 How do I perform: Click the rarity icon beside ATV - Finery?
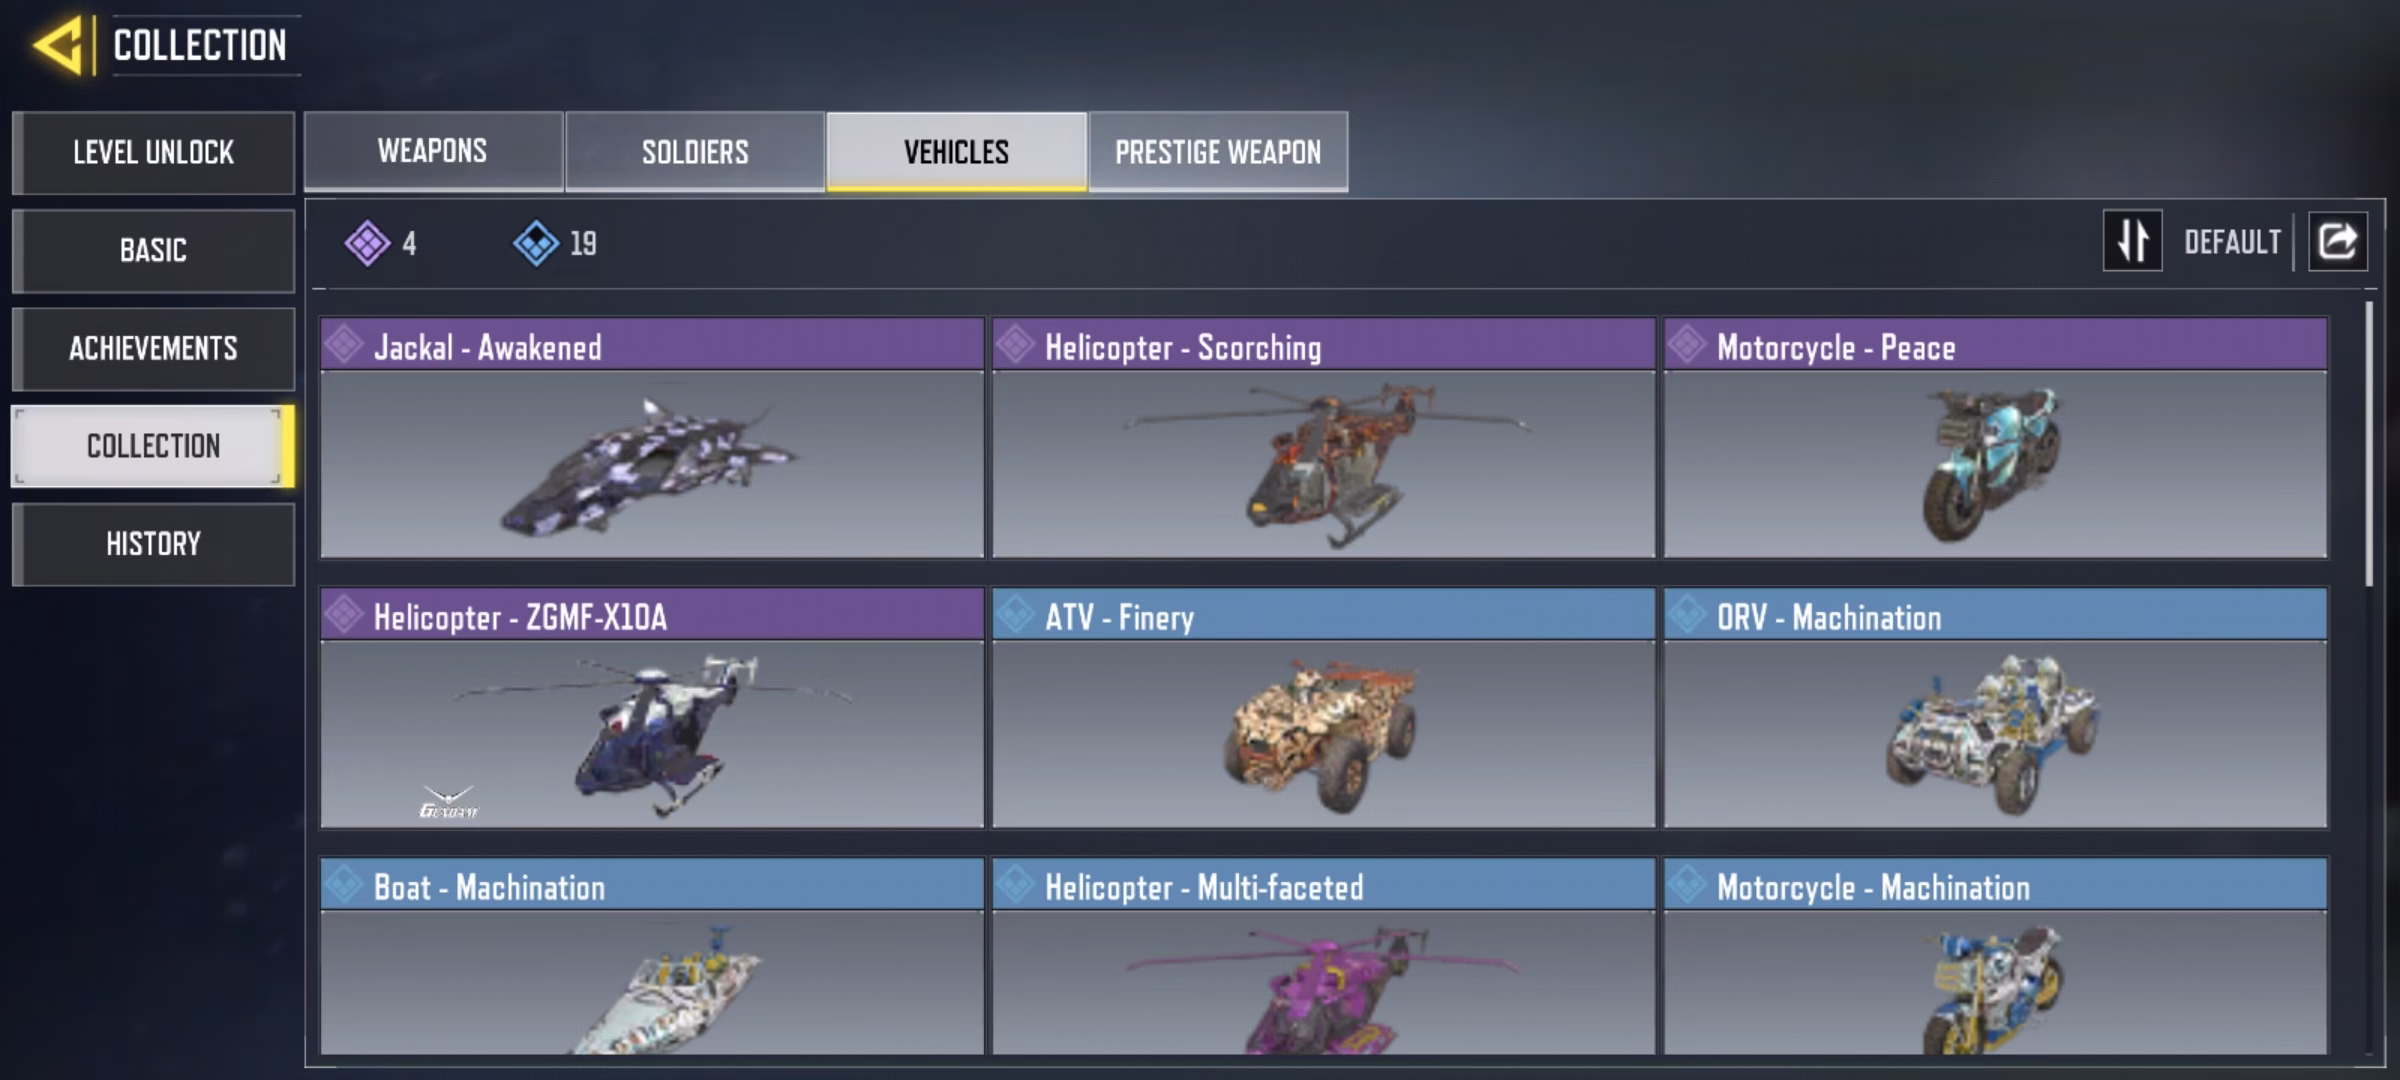[x=1015, y=614]
